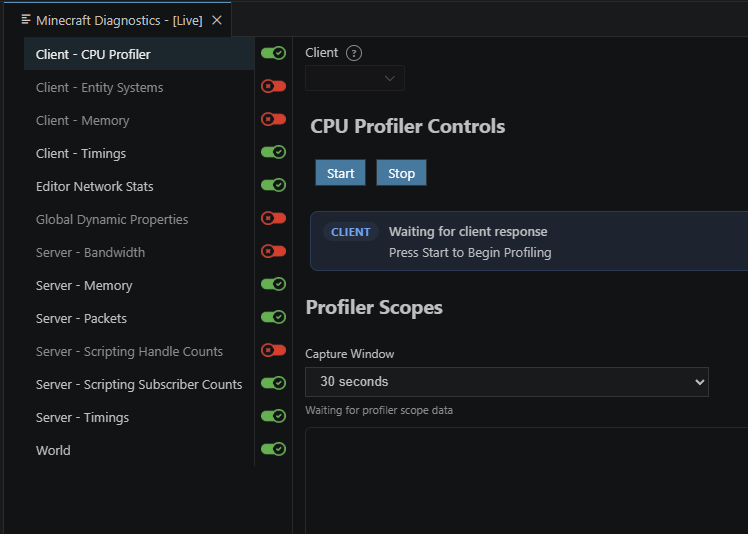Select Server - Scripting Handle Counts entry
This screenshot has width=748, height=534.
click(x=139, y=351)
